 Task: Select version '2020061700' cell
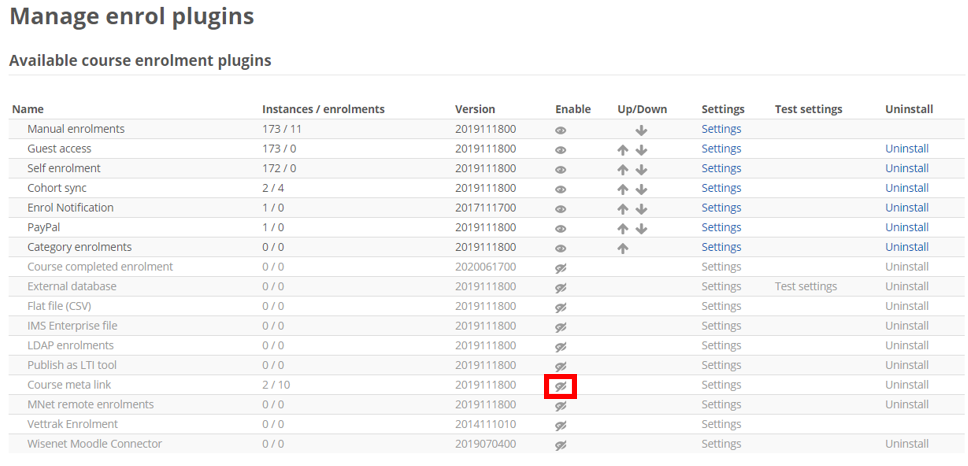coord(486,267)
